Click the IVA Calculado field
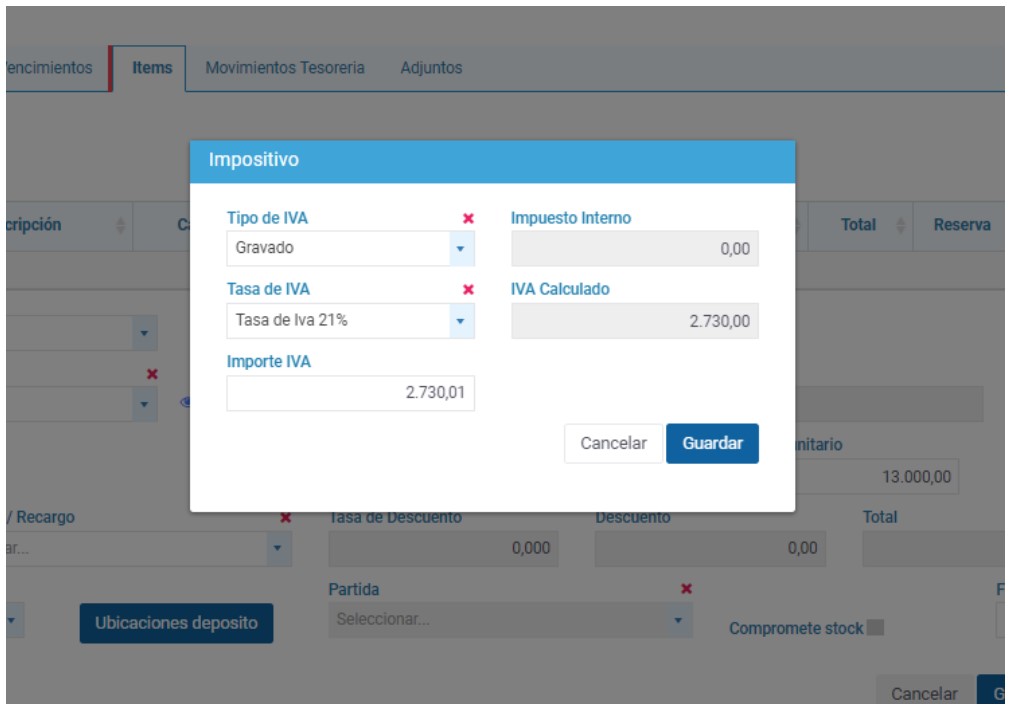This screenshot has width=1012, height=708. tap(635, 321)
